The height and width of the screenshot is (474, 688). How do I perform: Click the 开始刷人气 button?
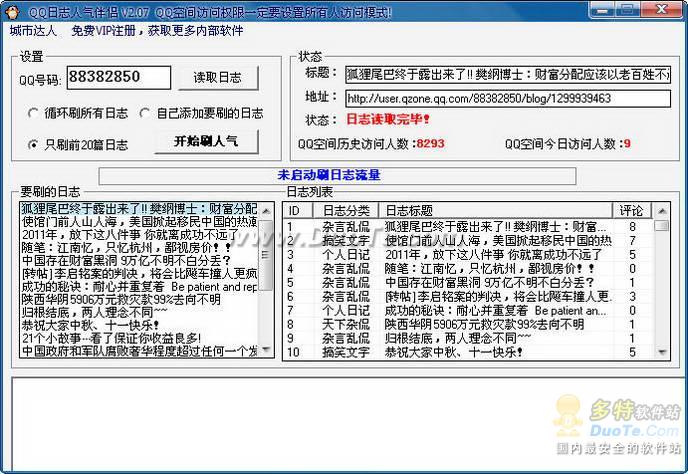point(206,141)
